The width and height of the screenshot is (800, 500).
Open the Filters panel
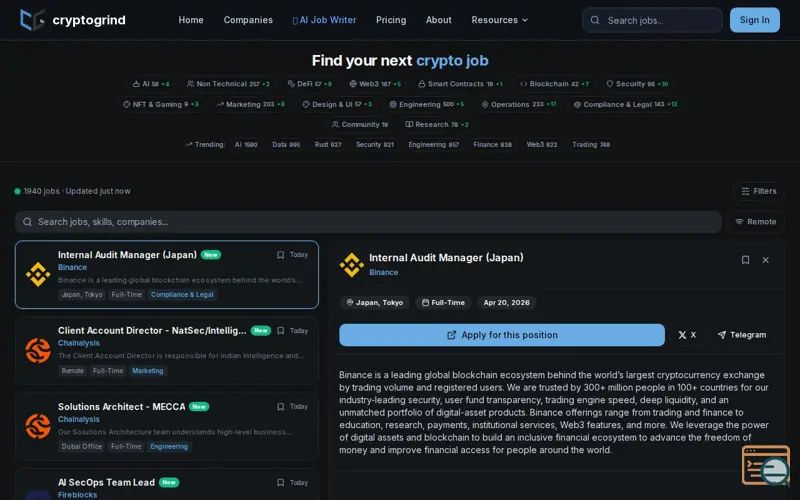pyautogui.click(x=759, y=191)
